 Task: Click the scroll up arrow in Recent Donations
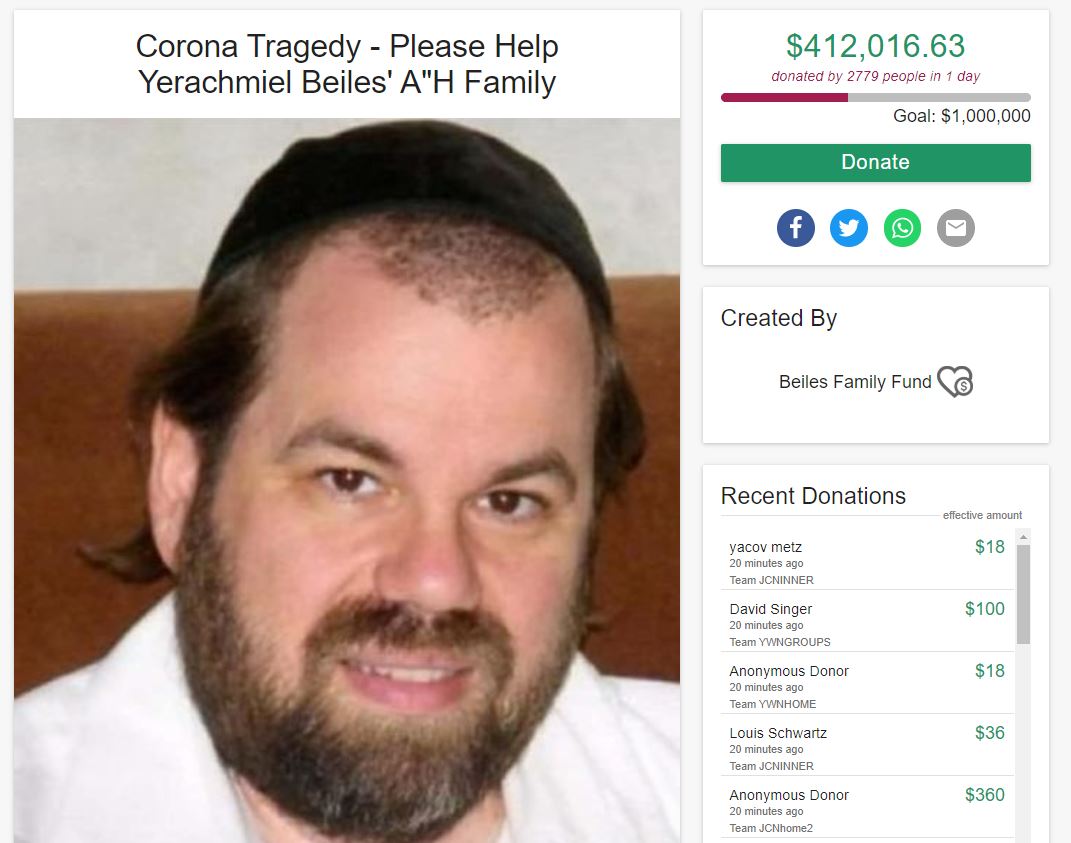(x=1023, y=537)
